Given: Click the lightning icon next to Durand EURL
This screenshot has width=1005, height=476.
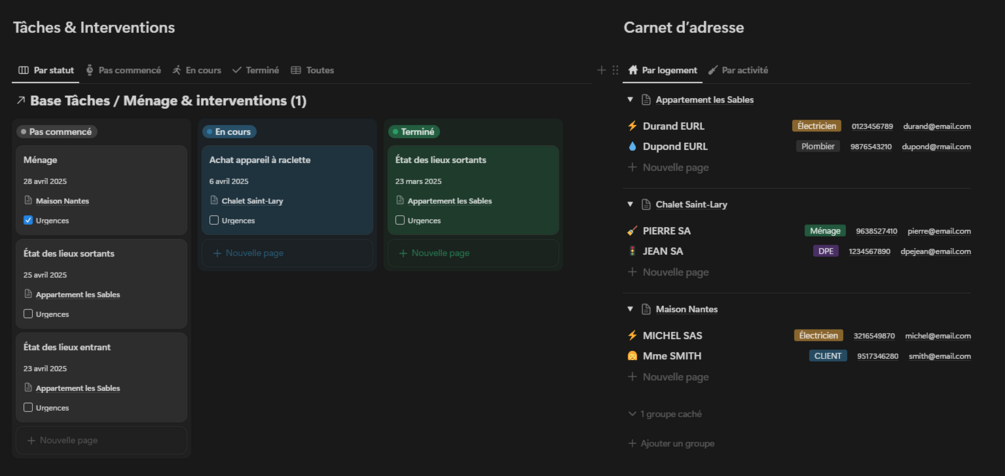Looking at the screenshot, I should point(632,126).
